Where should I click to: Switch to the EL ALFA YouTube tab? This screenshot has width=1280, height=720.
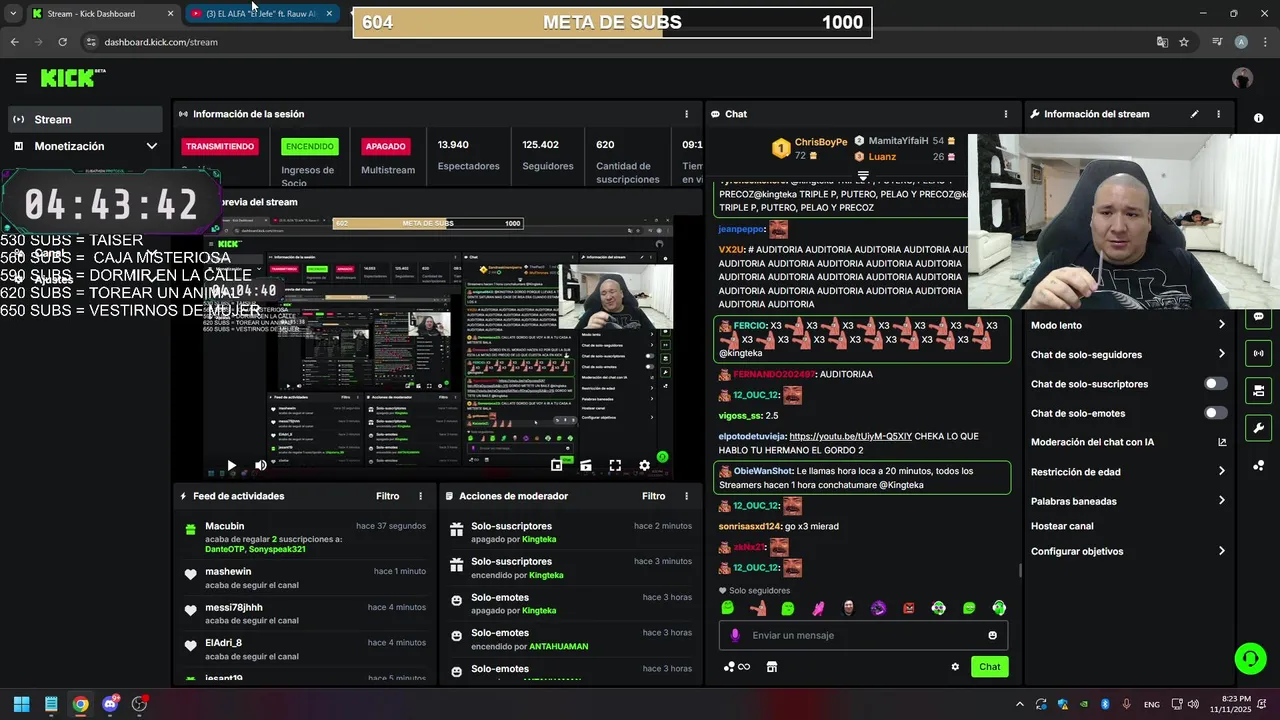click(262, 14)
